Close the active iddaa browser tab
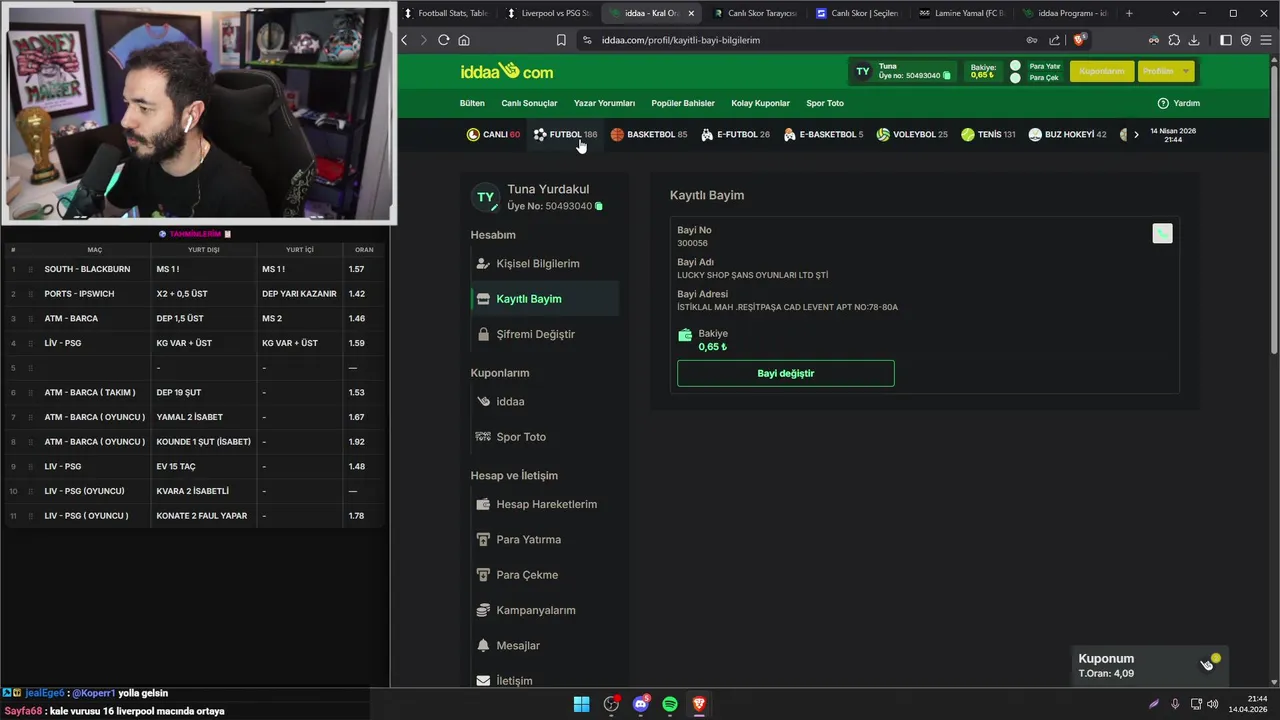Screen dimensions: 1280x720 point(690,13)
